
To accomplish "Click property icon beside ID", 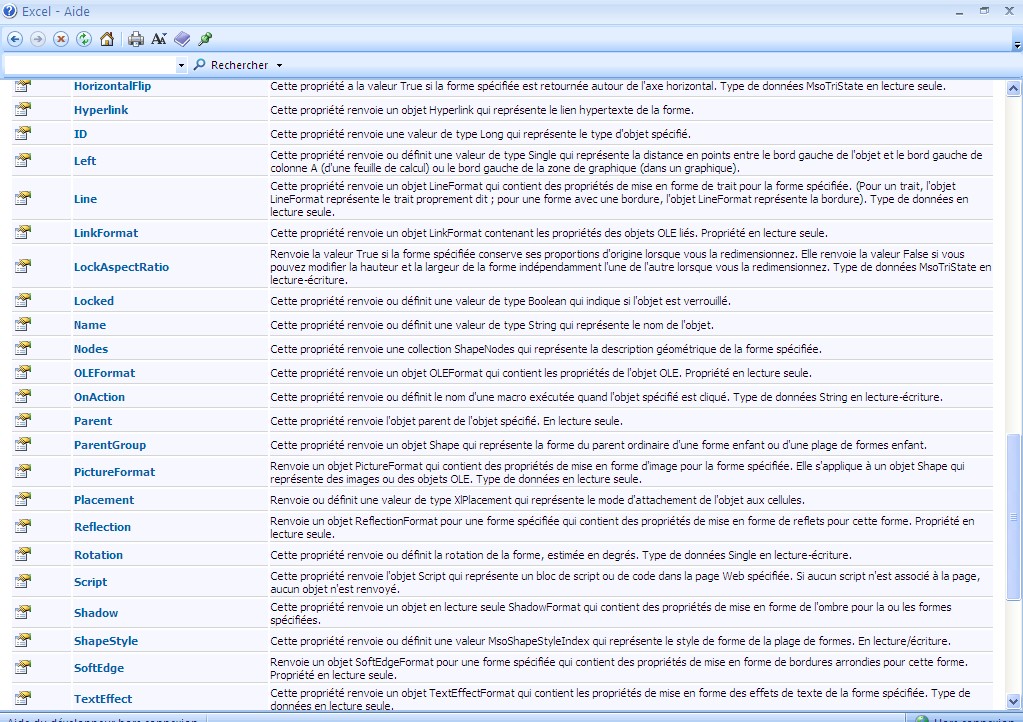I will (23, 134).
